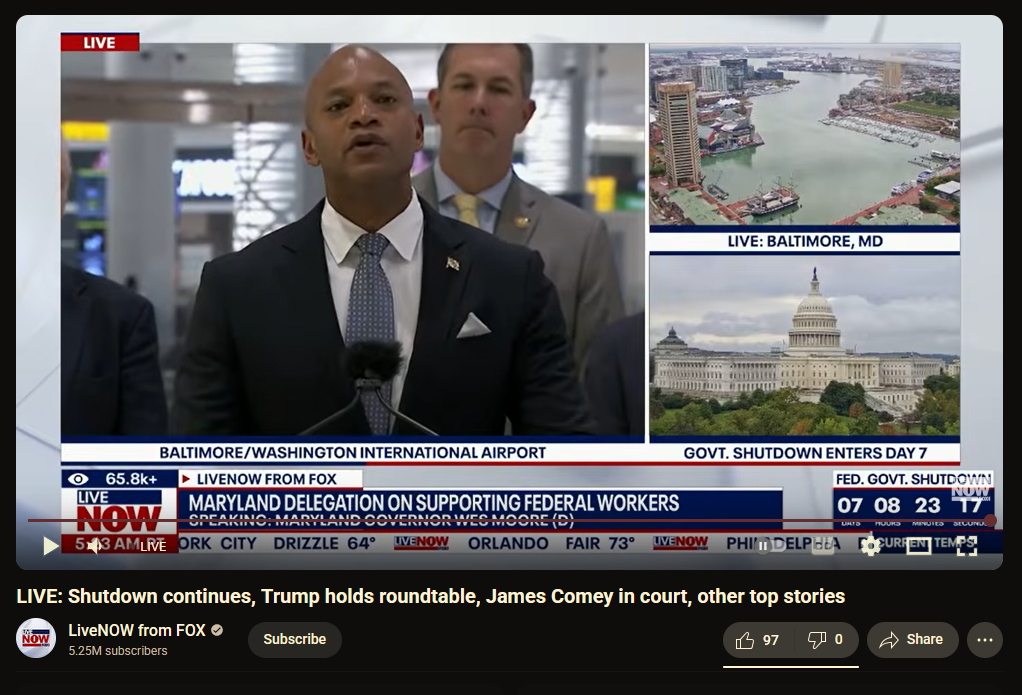1022x695 pixels.
Task: Dislike the video with thumbs down
Action: pos(826,640)
